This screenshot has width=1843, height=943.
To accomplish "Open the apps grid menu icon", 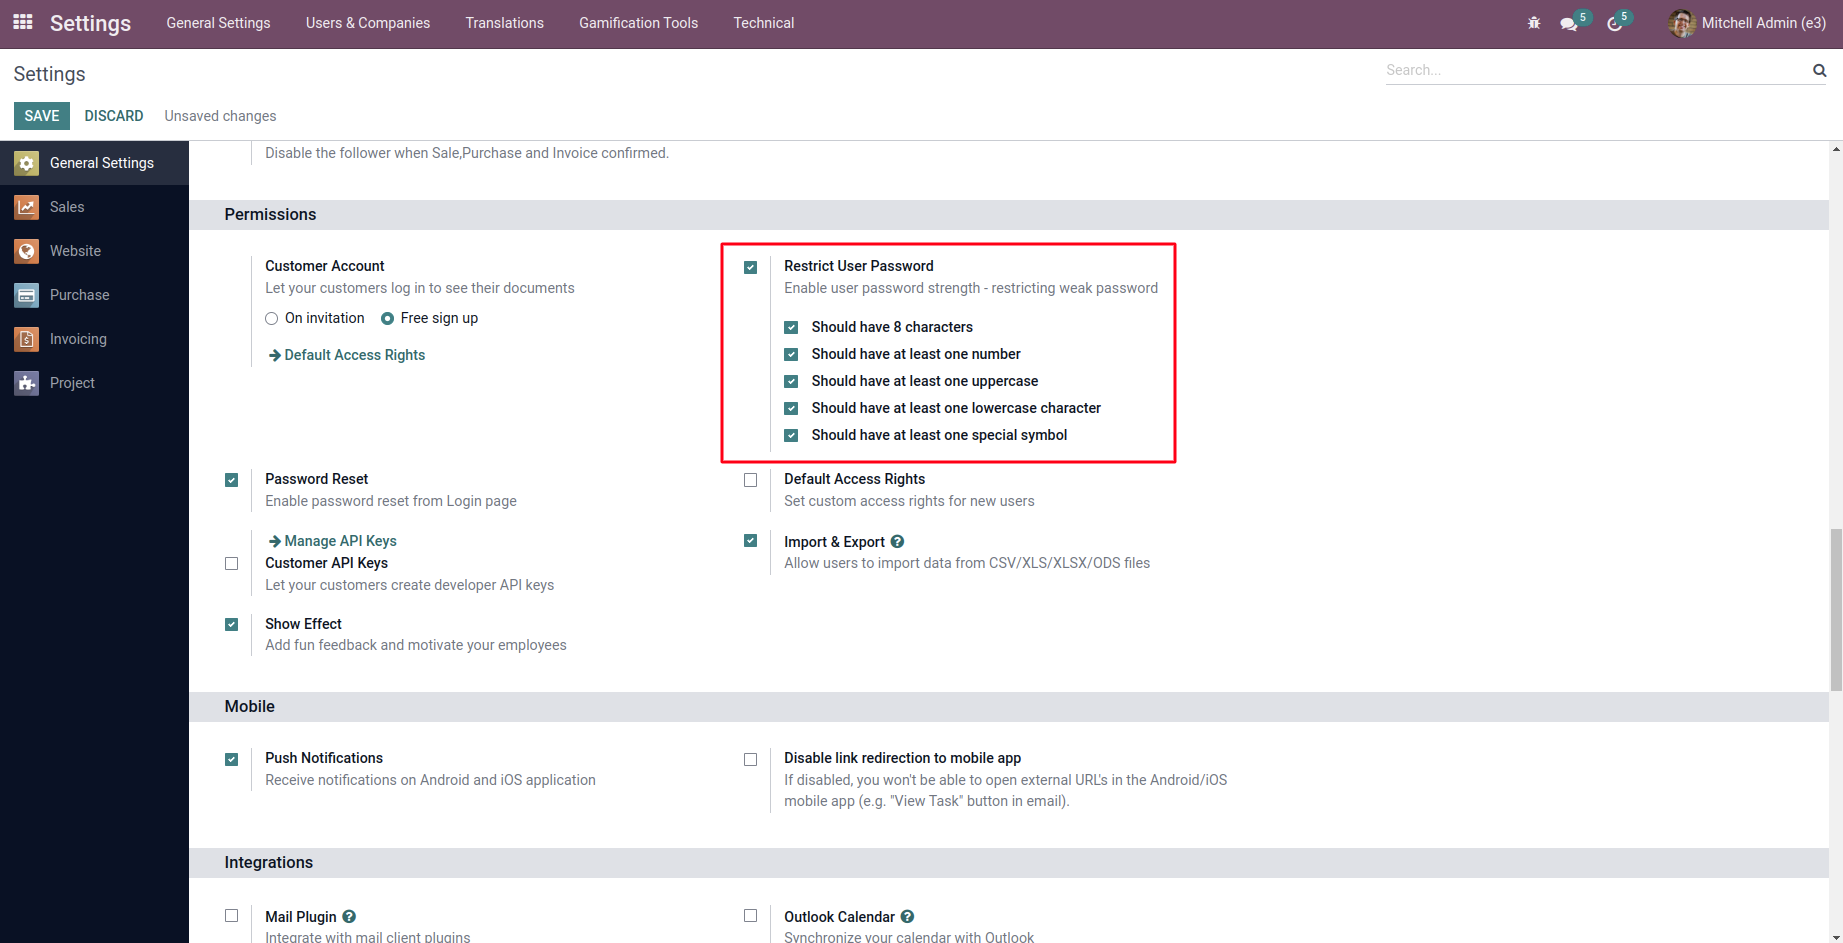I will pyautogui.click(x=23, y=22).
